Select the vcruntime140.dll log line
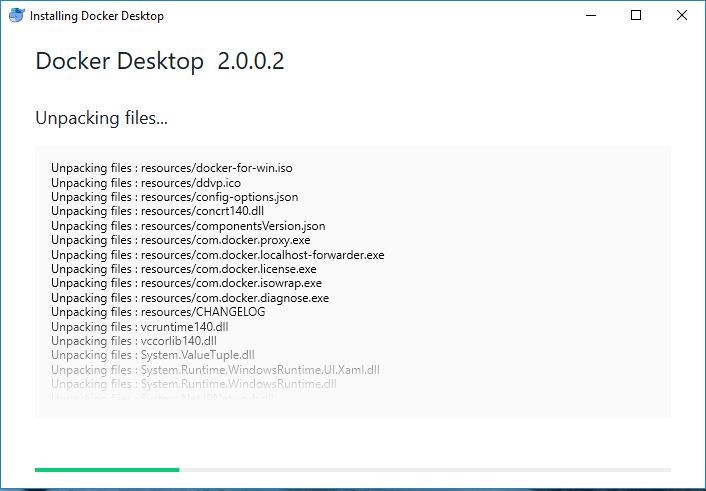706x491 pixels. 140,327
